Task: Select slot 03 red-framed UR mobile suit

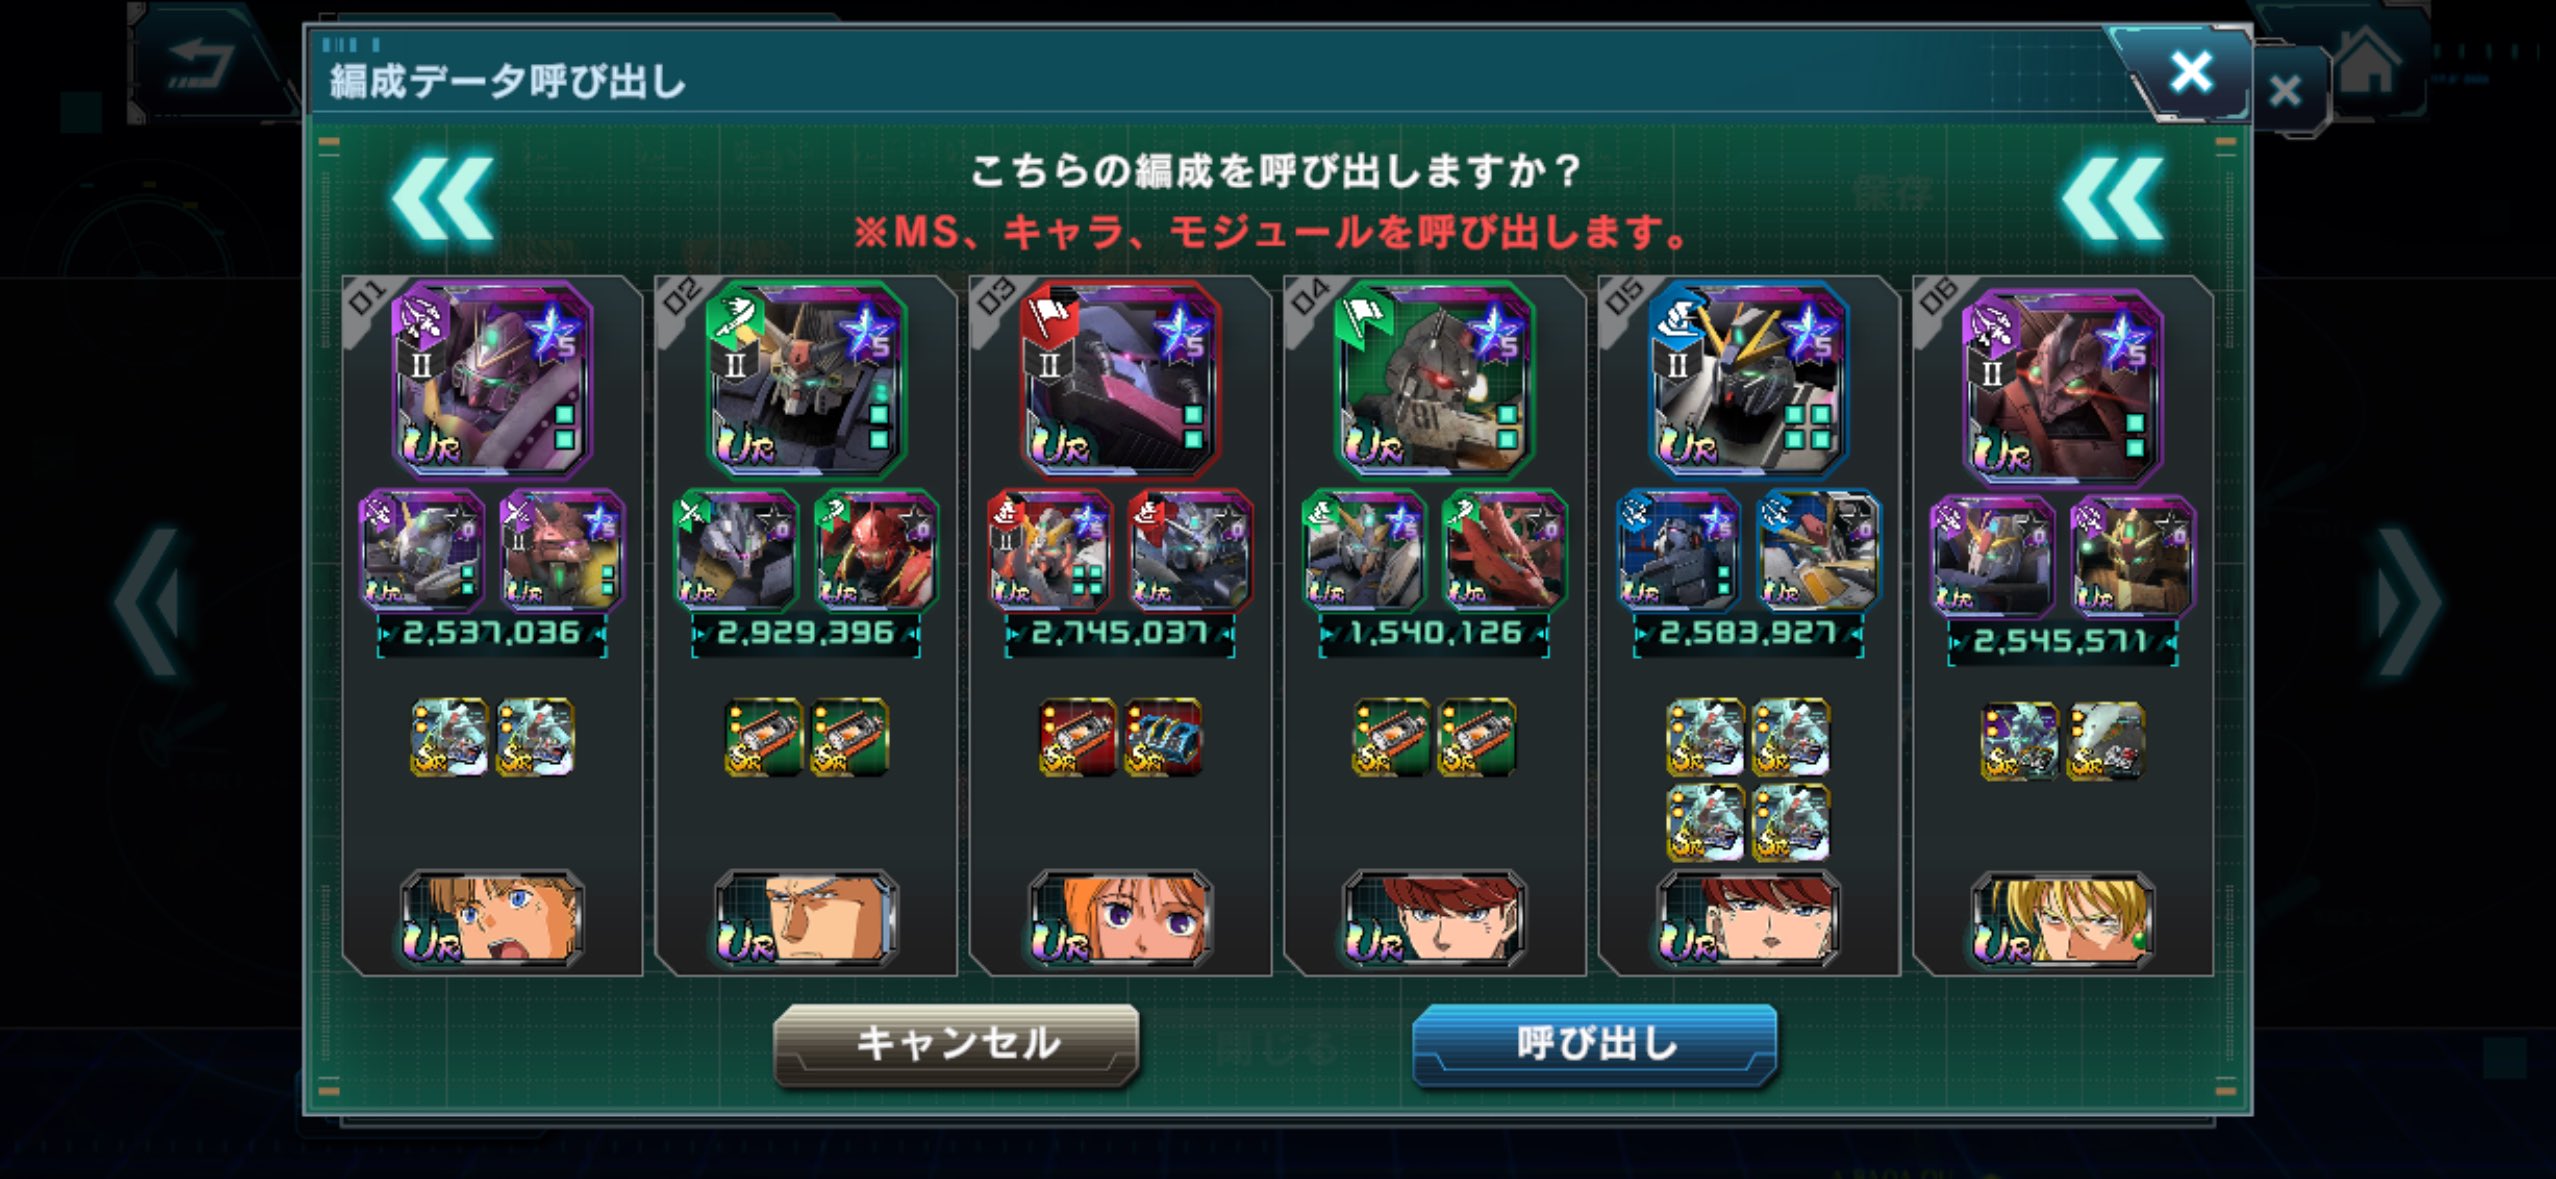Action: 1120,378
